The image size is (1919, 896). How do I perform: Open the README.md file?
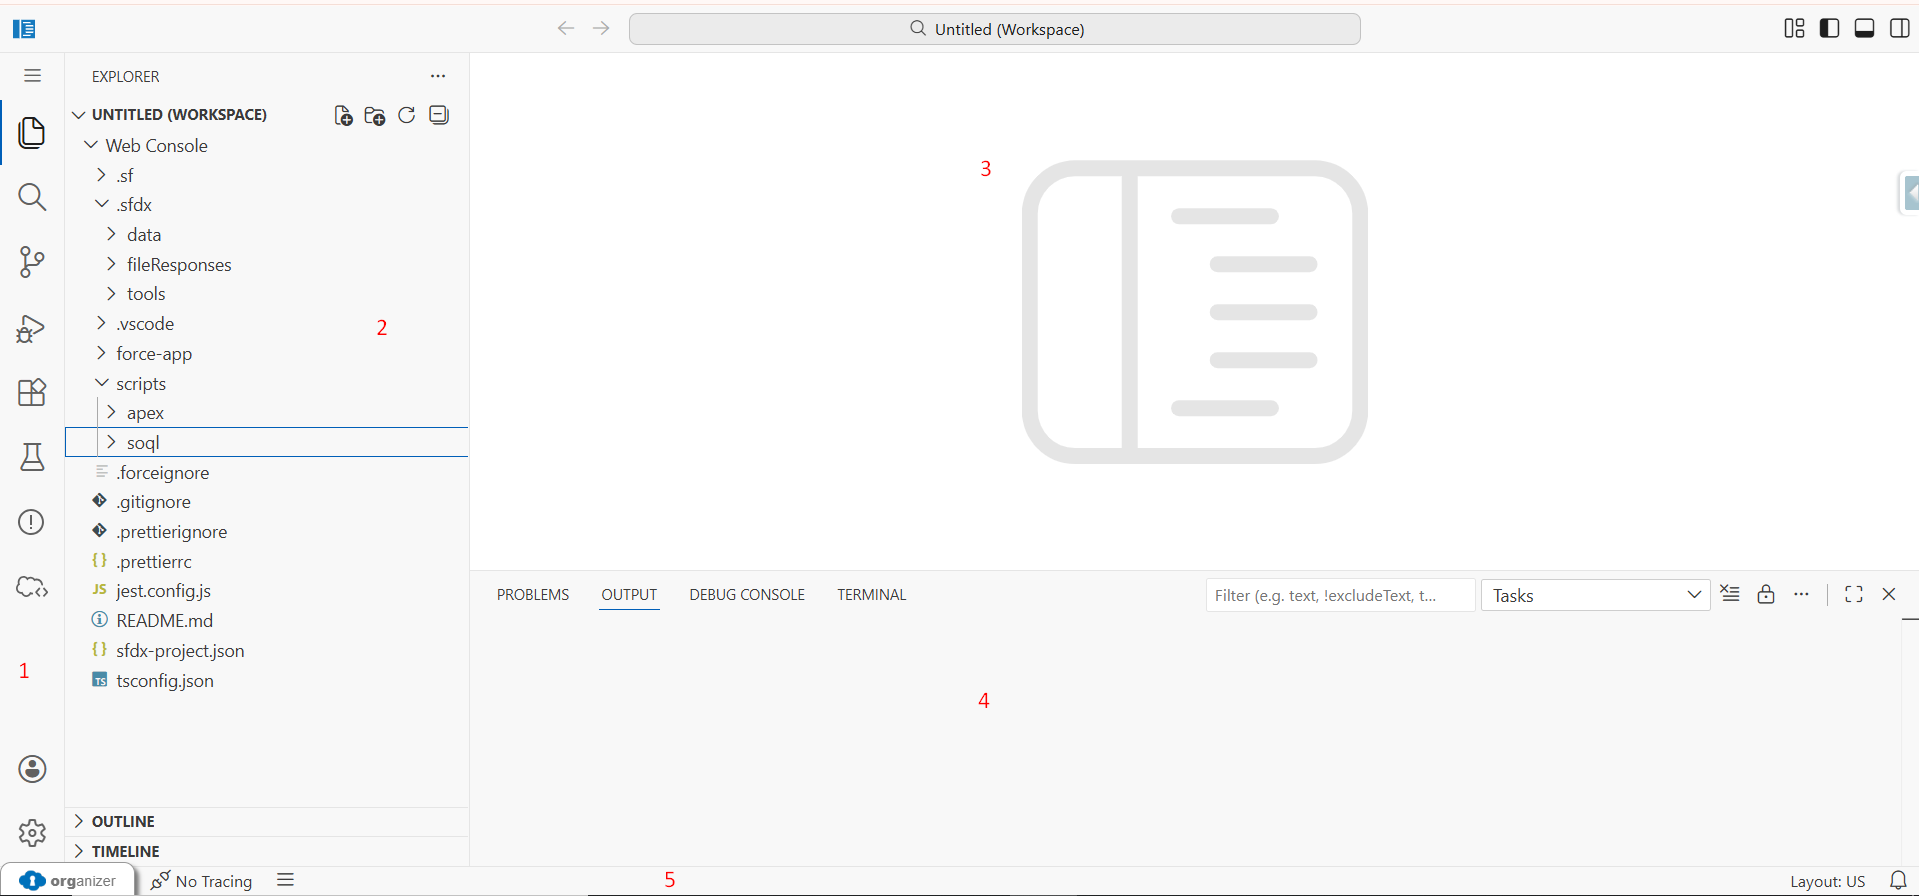point(267,621)
